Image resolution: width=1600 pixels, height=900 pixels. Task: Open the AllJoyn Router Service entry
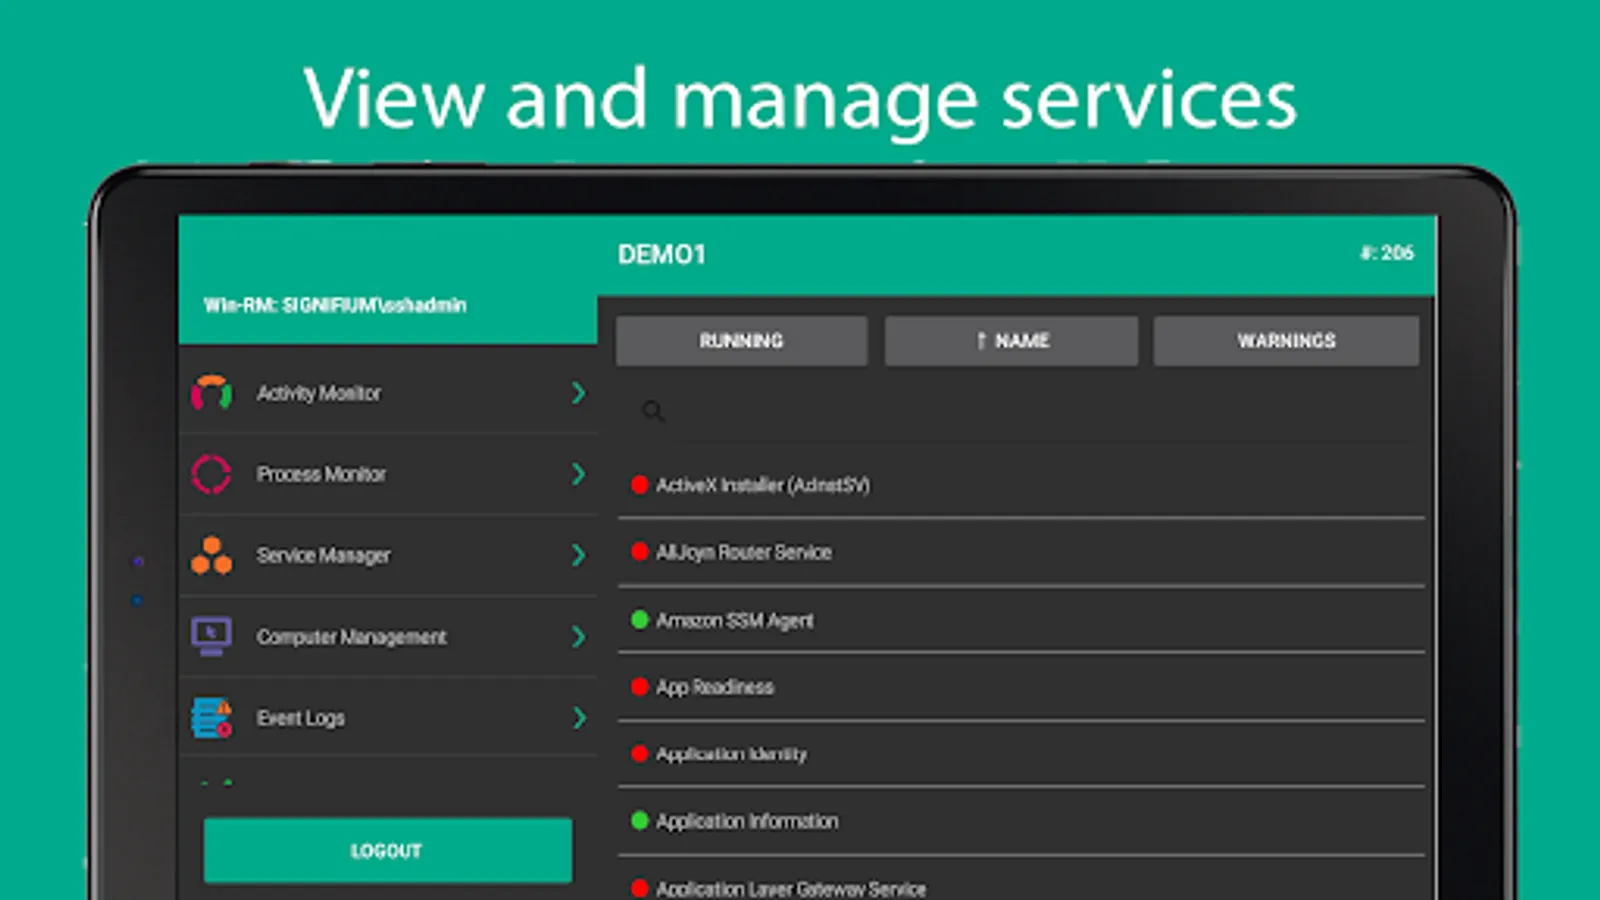pyautogui.click(x=743, y=552)
